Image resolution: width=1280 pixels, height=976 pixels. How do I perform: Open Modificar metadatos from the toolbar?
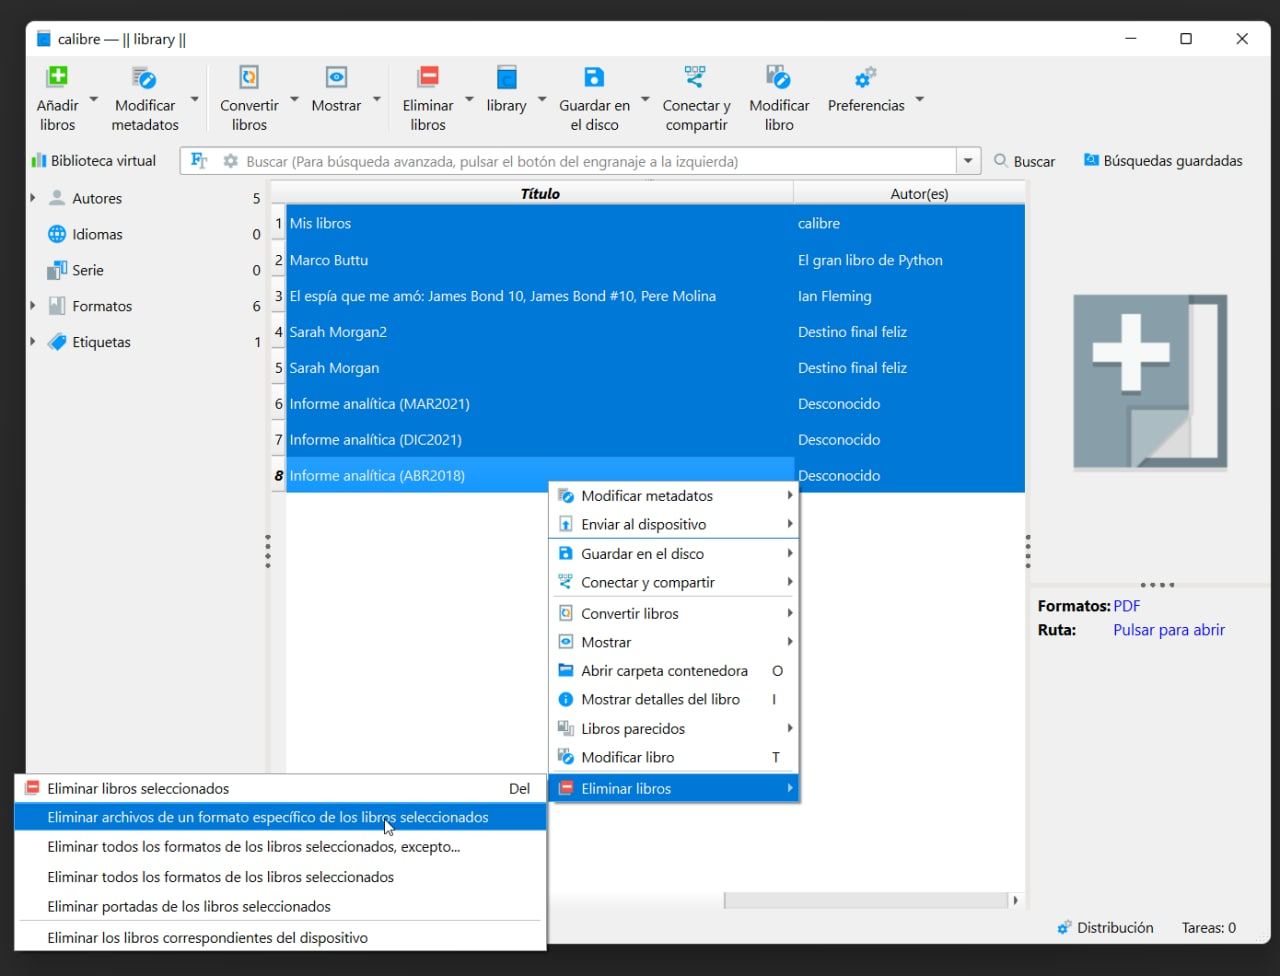(x=145, y=79)
